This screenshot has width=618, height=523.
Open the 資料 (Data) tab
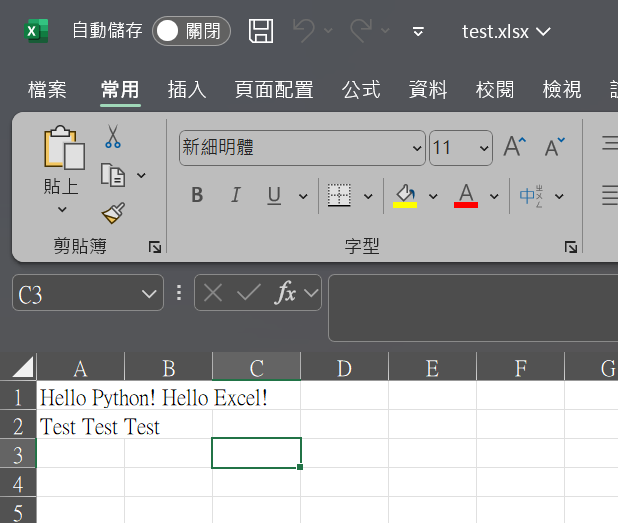428,89
